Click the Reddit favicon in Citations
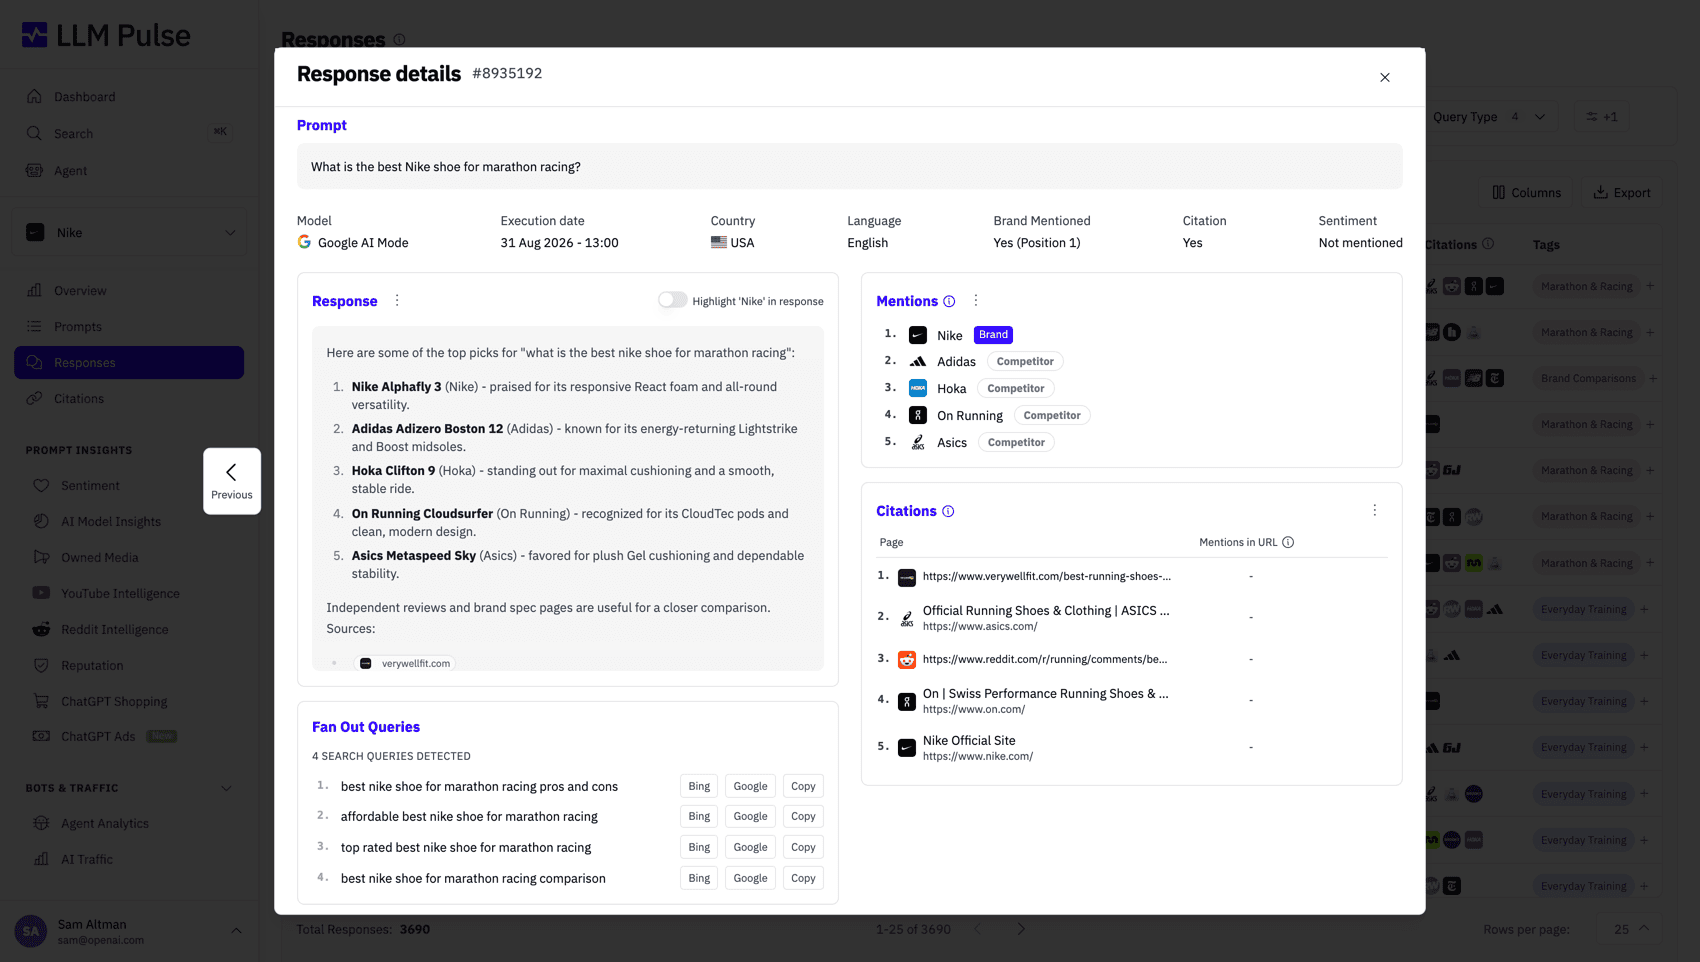The image size is (1700, 962). coord(907,660)
